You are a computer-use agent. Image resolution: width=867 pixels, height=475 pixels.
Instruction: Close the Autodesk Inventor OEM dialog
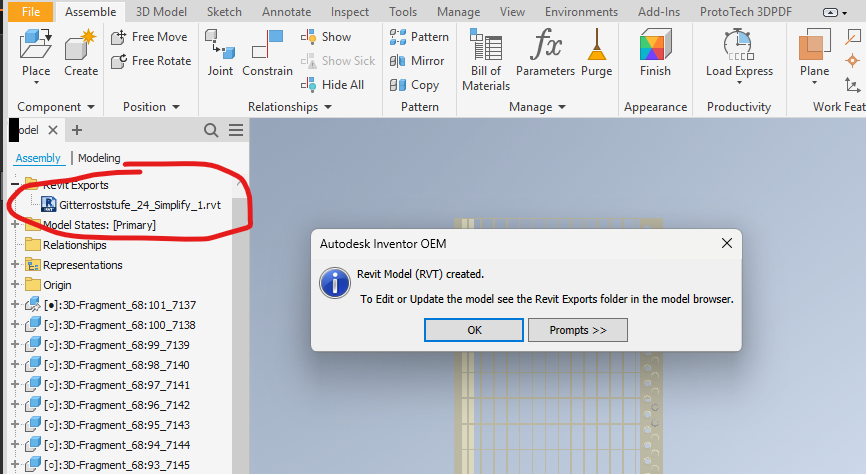pyautogui.click(x=727, y=243)
